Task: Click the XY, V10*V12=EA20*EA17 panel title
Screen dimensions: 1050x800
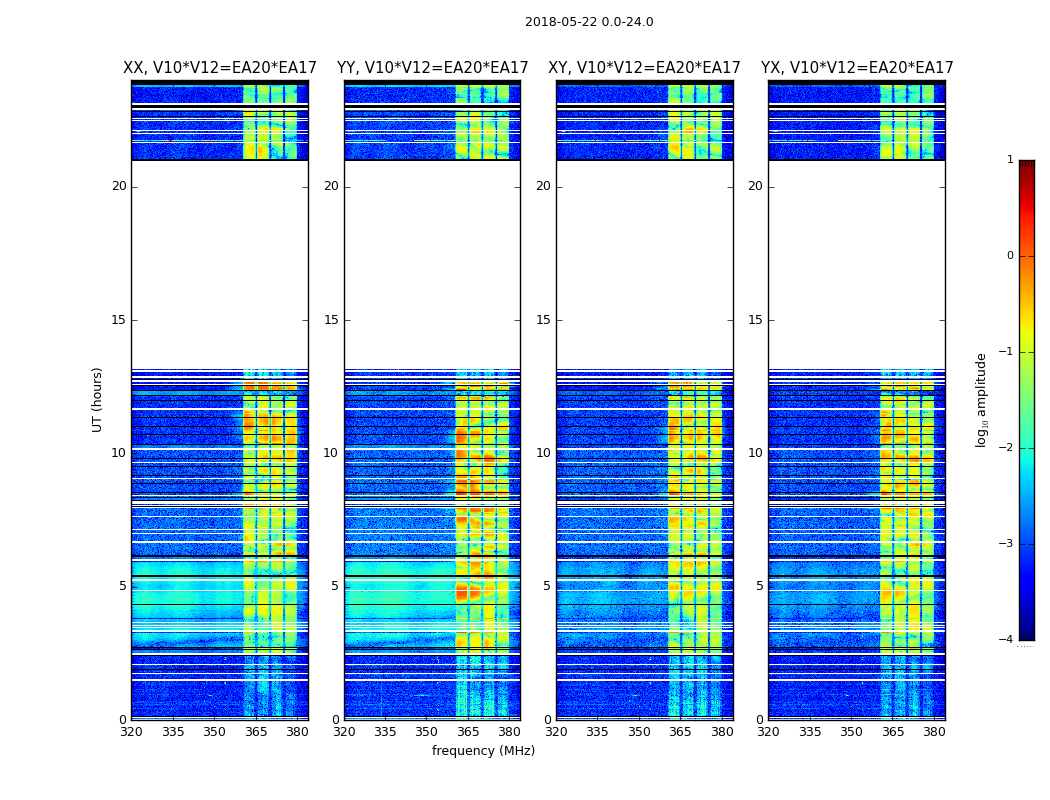Action: [x=644, y=68]
